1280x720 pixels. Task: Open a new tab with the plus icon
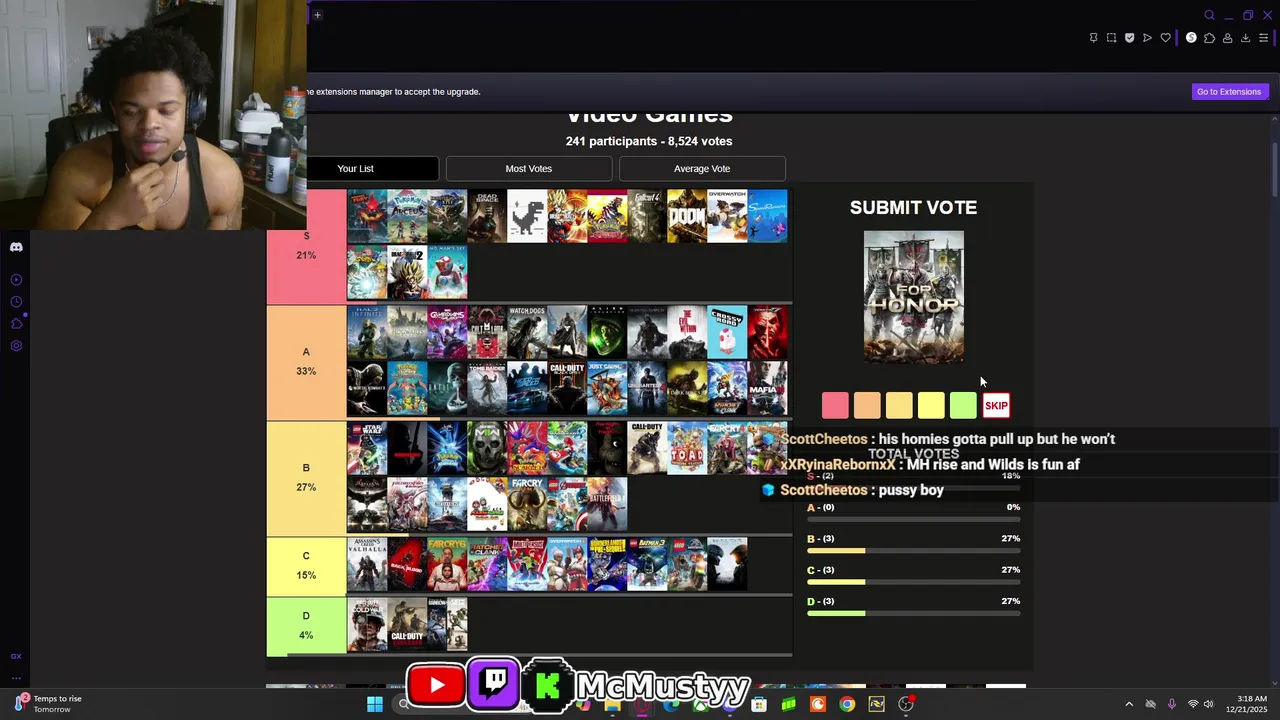pos(317,15)
